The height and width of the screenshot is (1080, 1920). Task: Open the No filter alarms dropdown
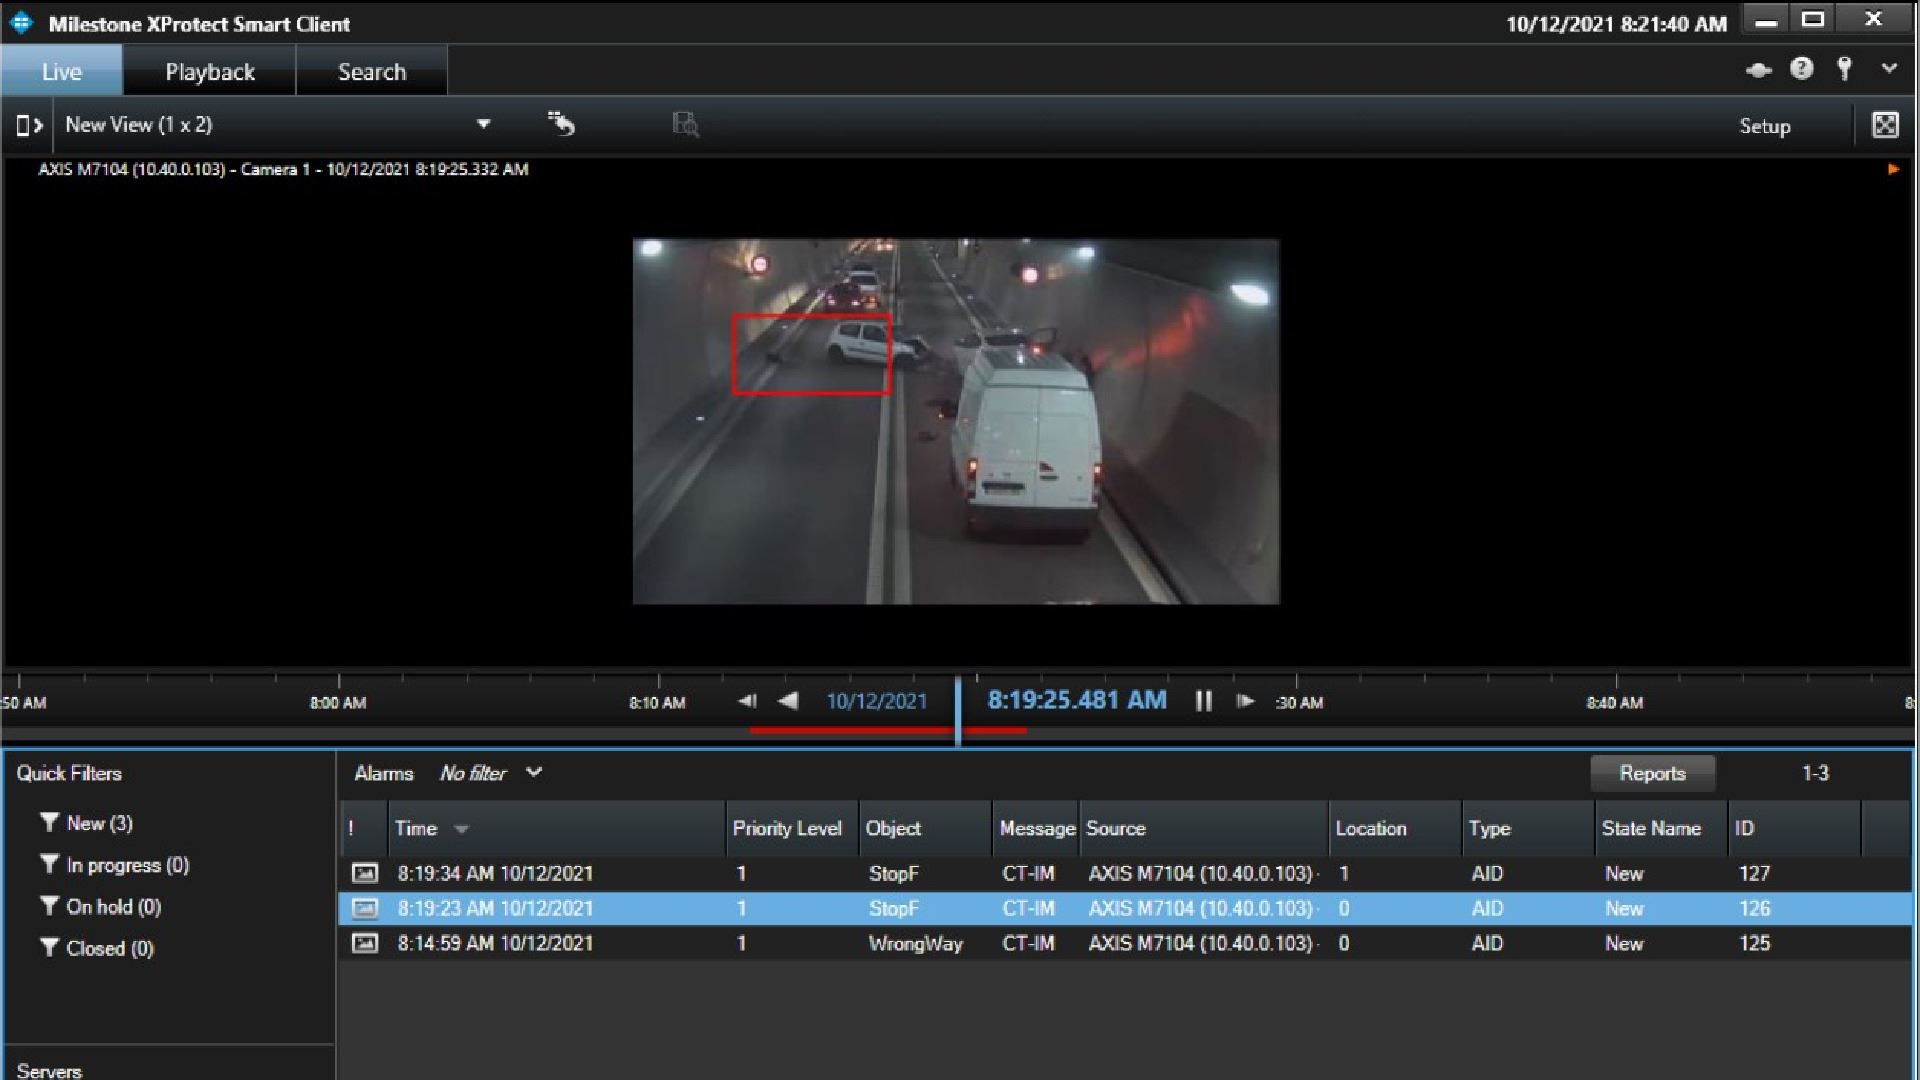click(491, 773)
